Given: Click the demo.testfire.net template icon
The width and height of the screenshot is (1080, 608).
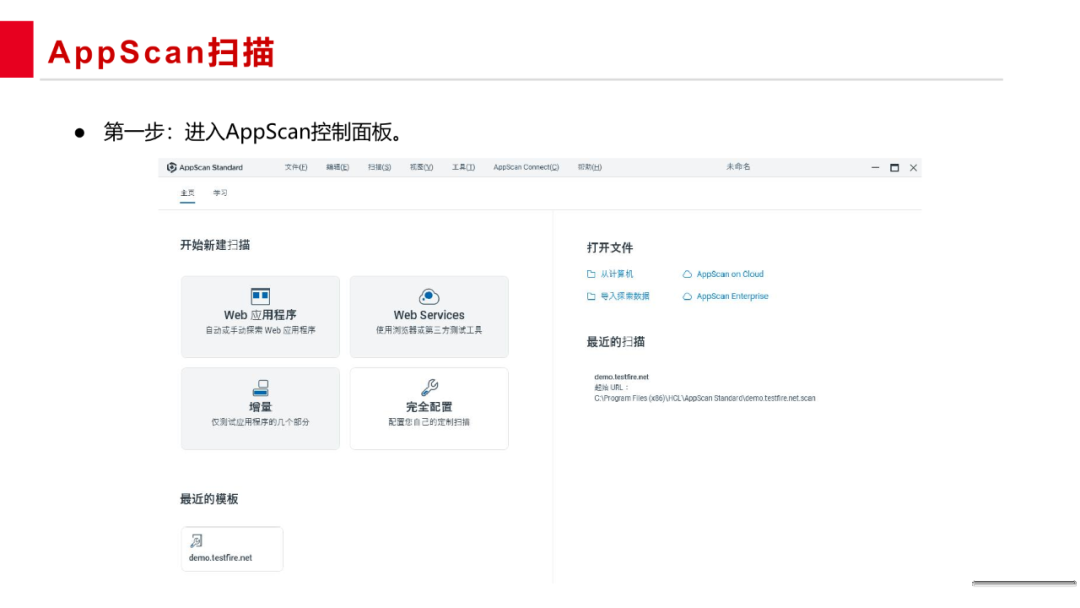Looking at the screenshot, I should (196, 541).
